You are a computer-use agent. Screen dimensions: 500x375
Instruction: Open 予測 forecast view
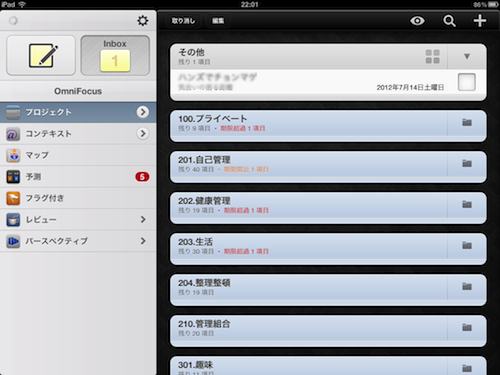tap(78, 176)
